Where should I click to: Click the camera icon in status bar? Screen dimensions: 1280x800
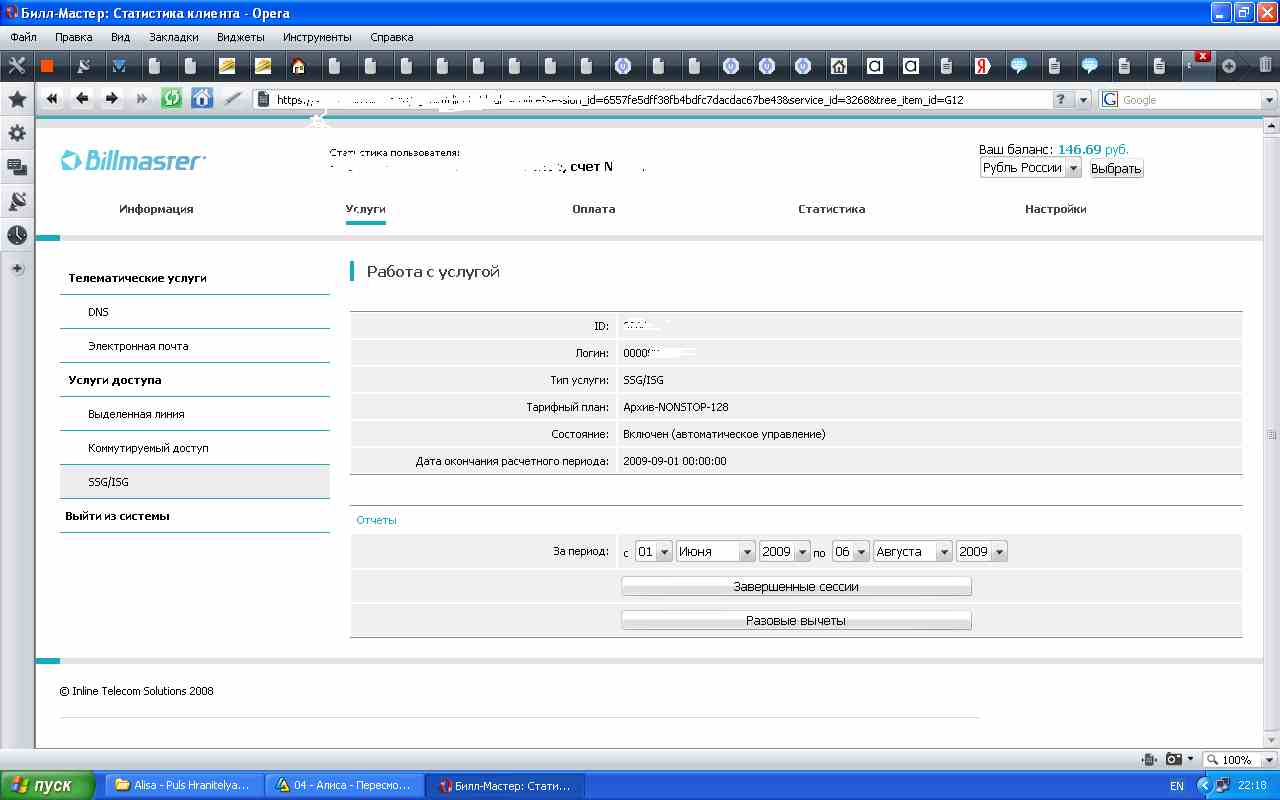tap(1174, 759)
